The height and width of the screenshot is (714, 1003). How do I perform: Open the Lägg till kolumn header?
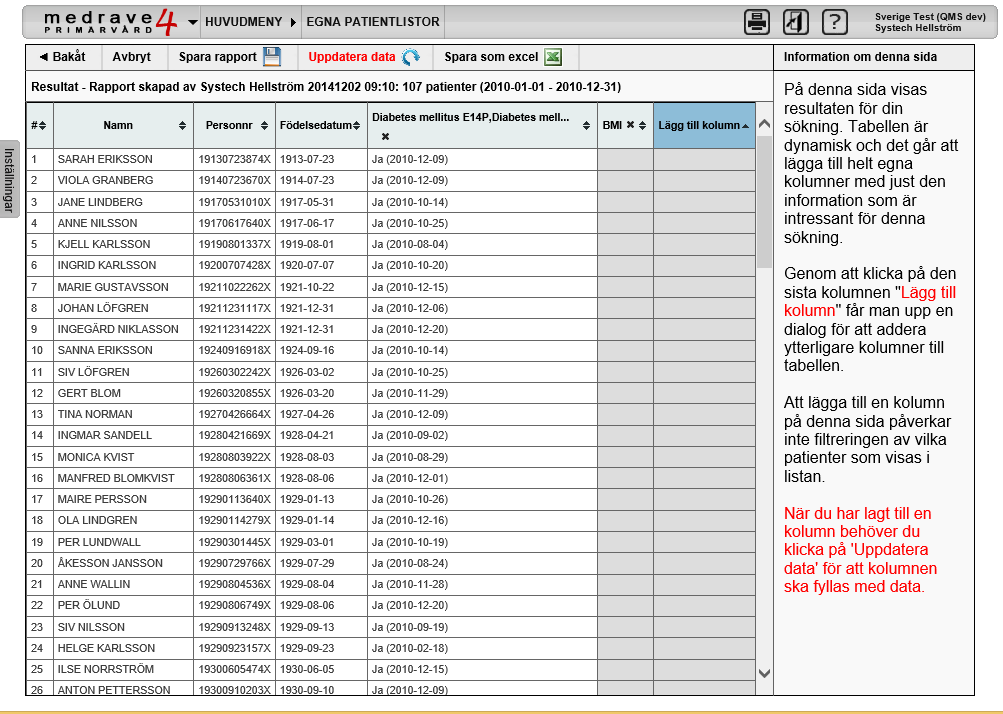704,125
